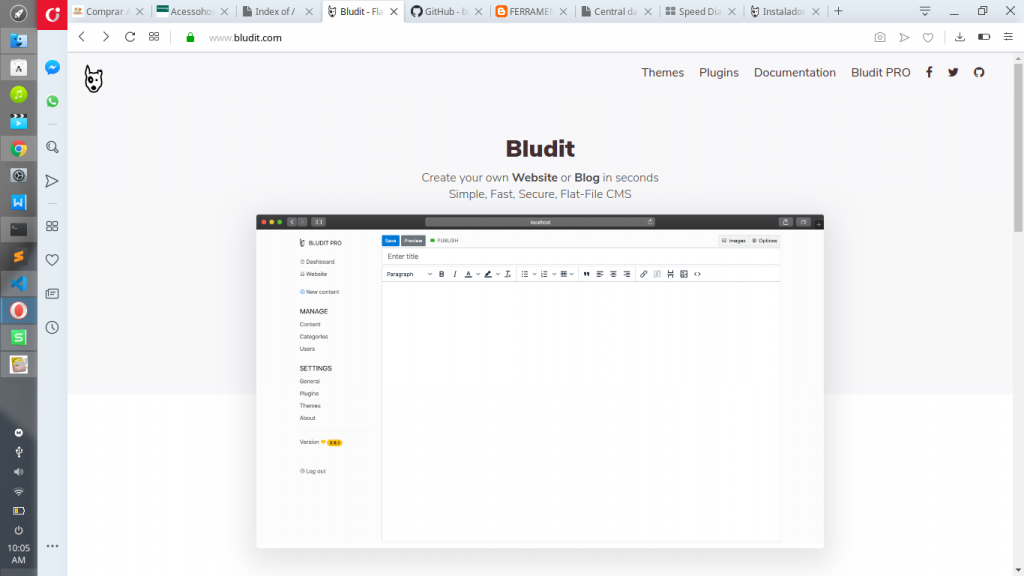This screenshot has width=1024, height=576.
Task: Open History clock icon in the sidebar
Action: (x=52, y=327)
